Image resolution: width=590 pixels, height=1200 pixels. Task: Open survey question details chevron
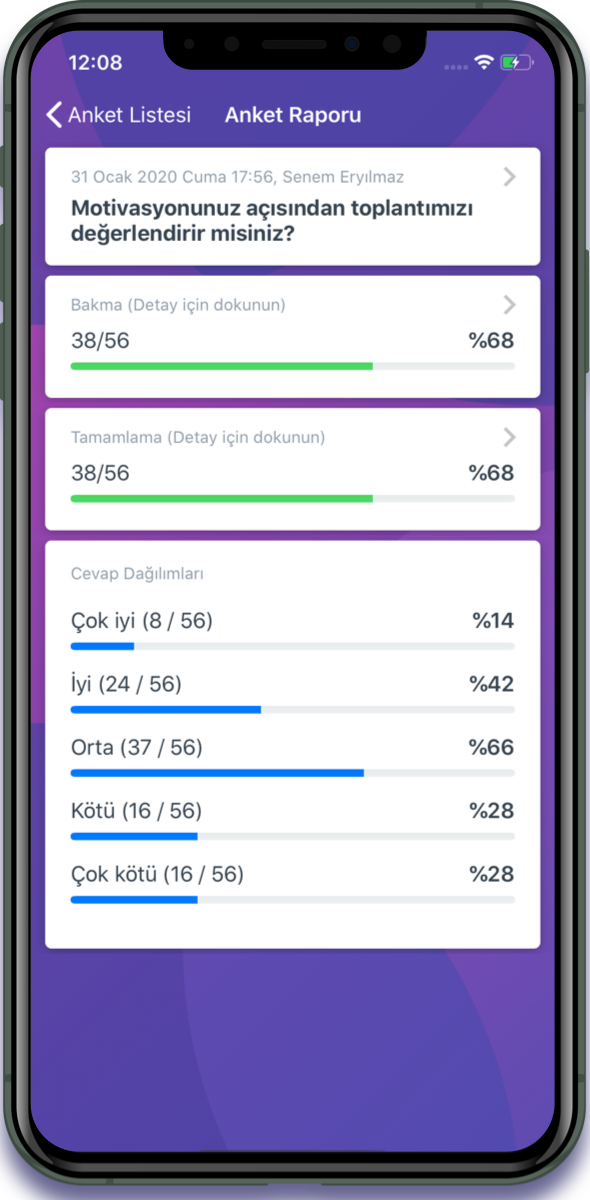pos(510,177)
